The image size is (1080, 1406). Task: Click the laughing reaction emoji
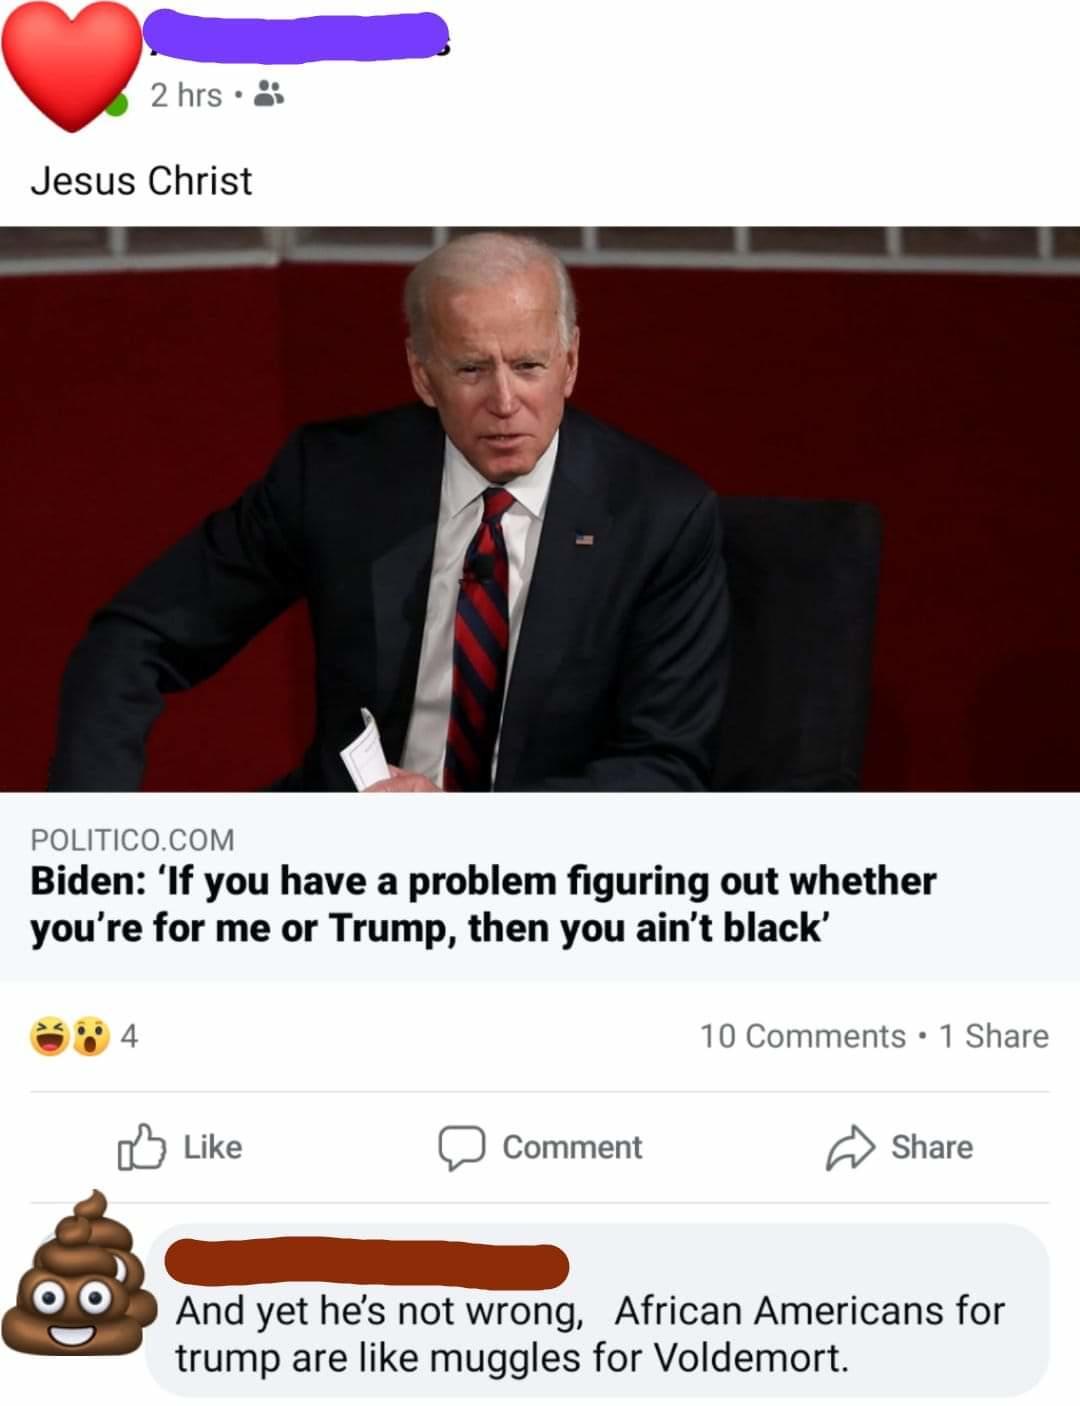[49, 1036]
